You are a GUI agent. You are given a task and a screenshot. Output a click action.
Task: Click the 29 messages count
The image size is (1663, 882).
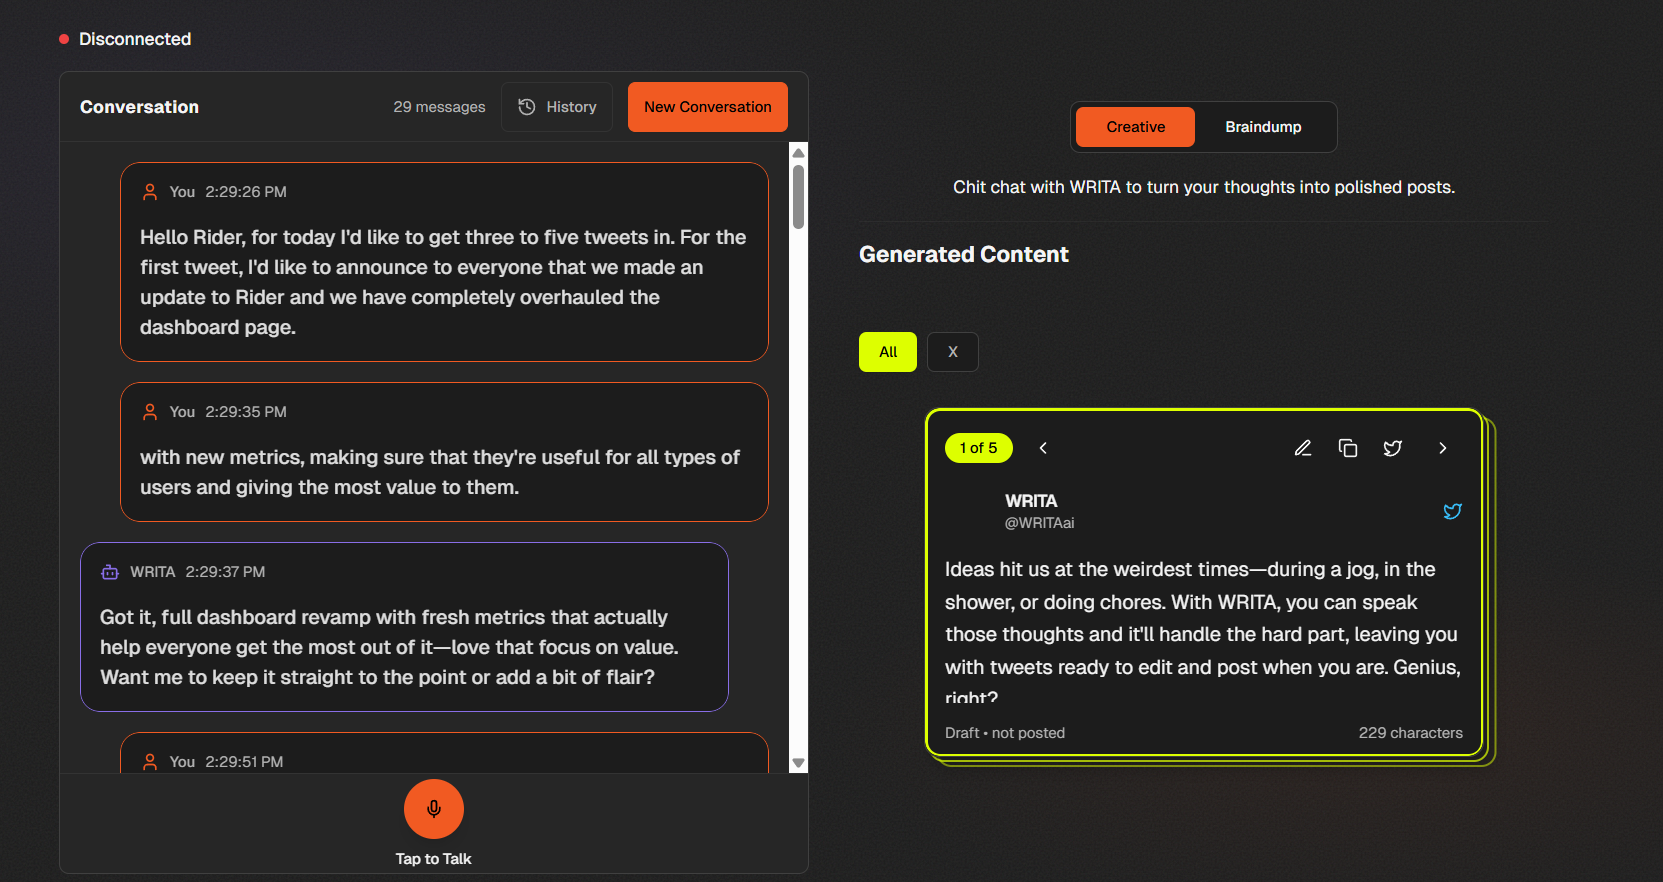pyautogui.click(x=439, y=107)
